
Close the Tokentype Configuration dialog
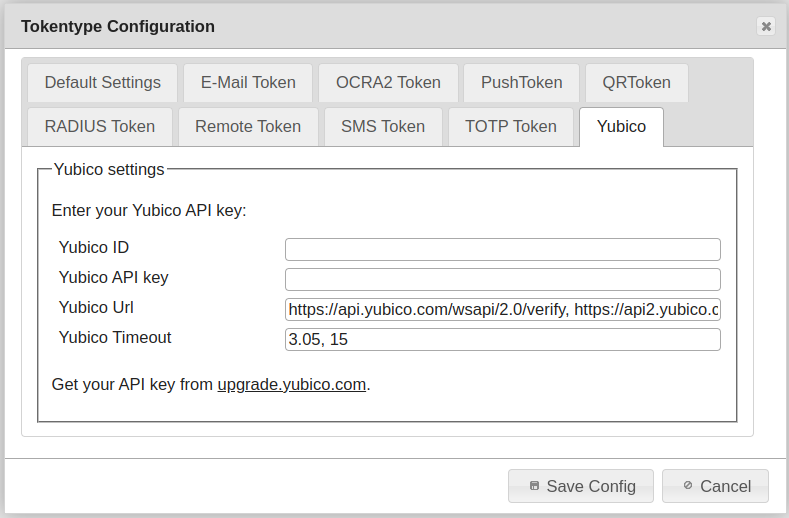766,26
